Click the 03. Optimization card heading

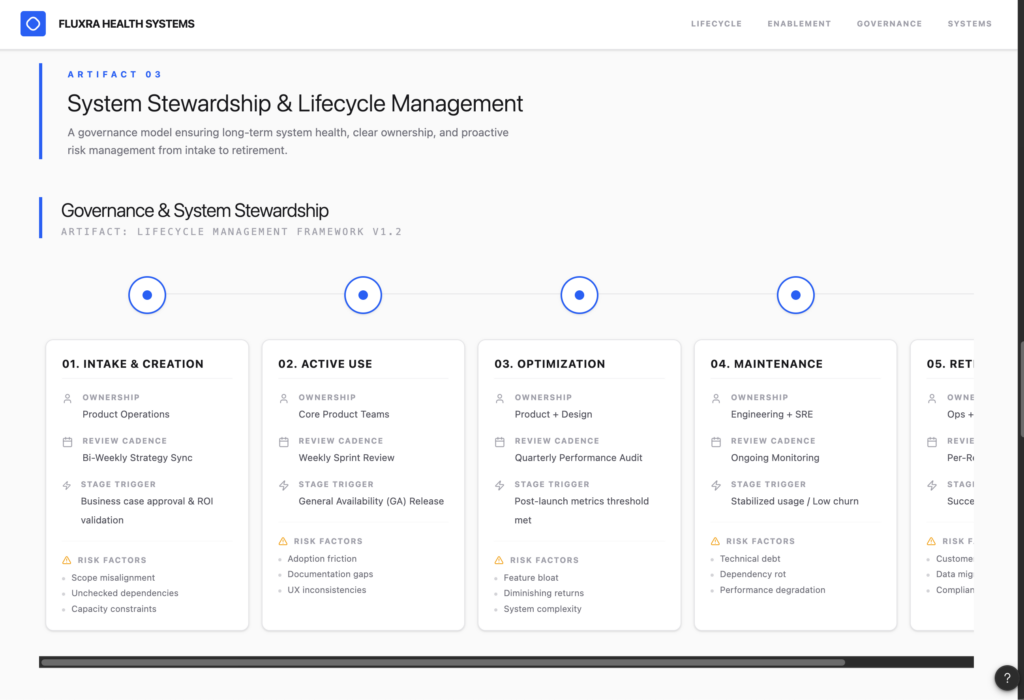[550, 364]
